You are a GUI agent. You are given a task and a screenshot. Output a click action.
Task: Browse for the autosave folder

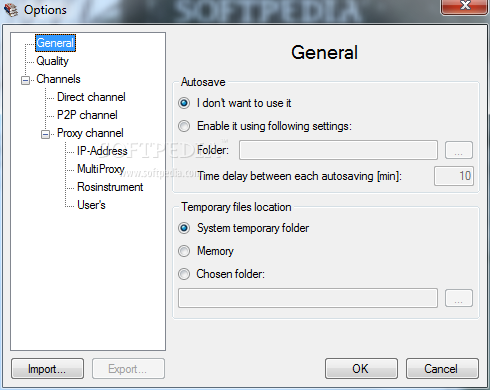(x=459, y=150)
